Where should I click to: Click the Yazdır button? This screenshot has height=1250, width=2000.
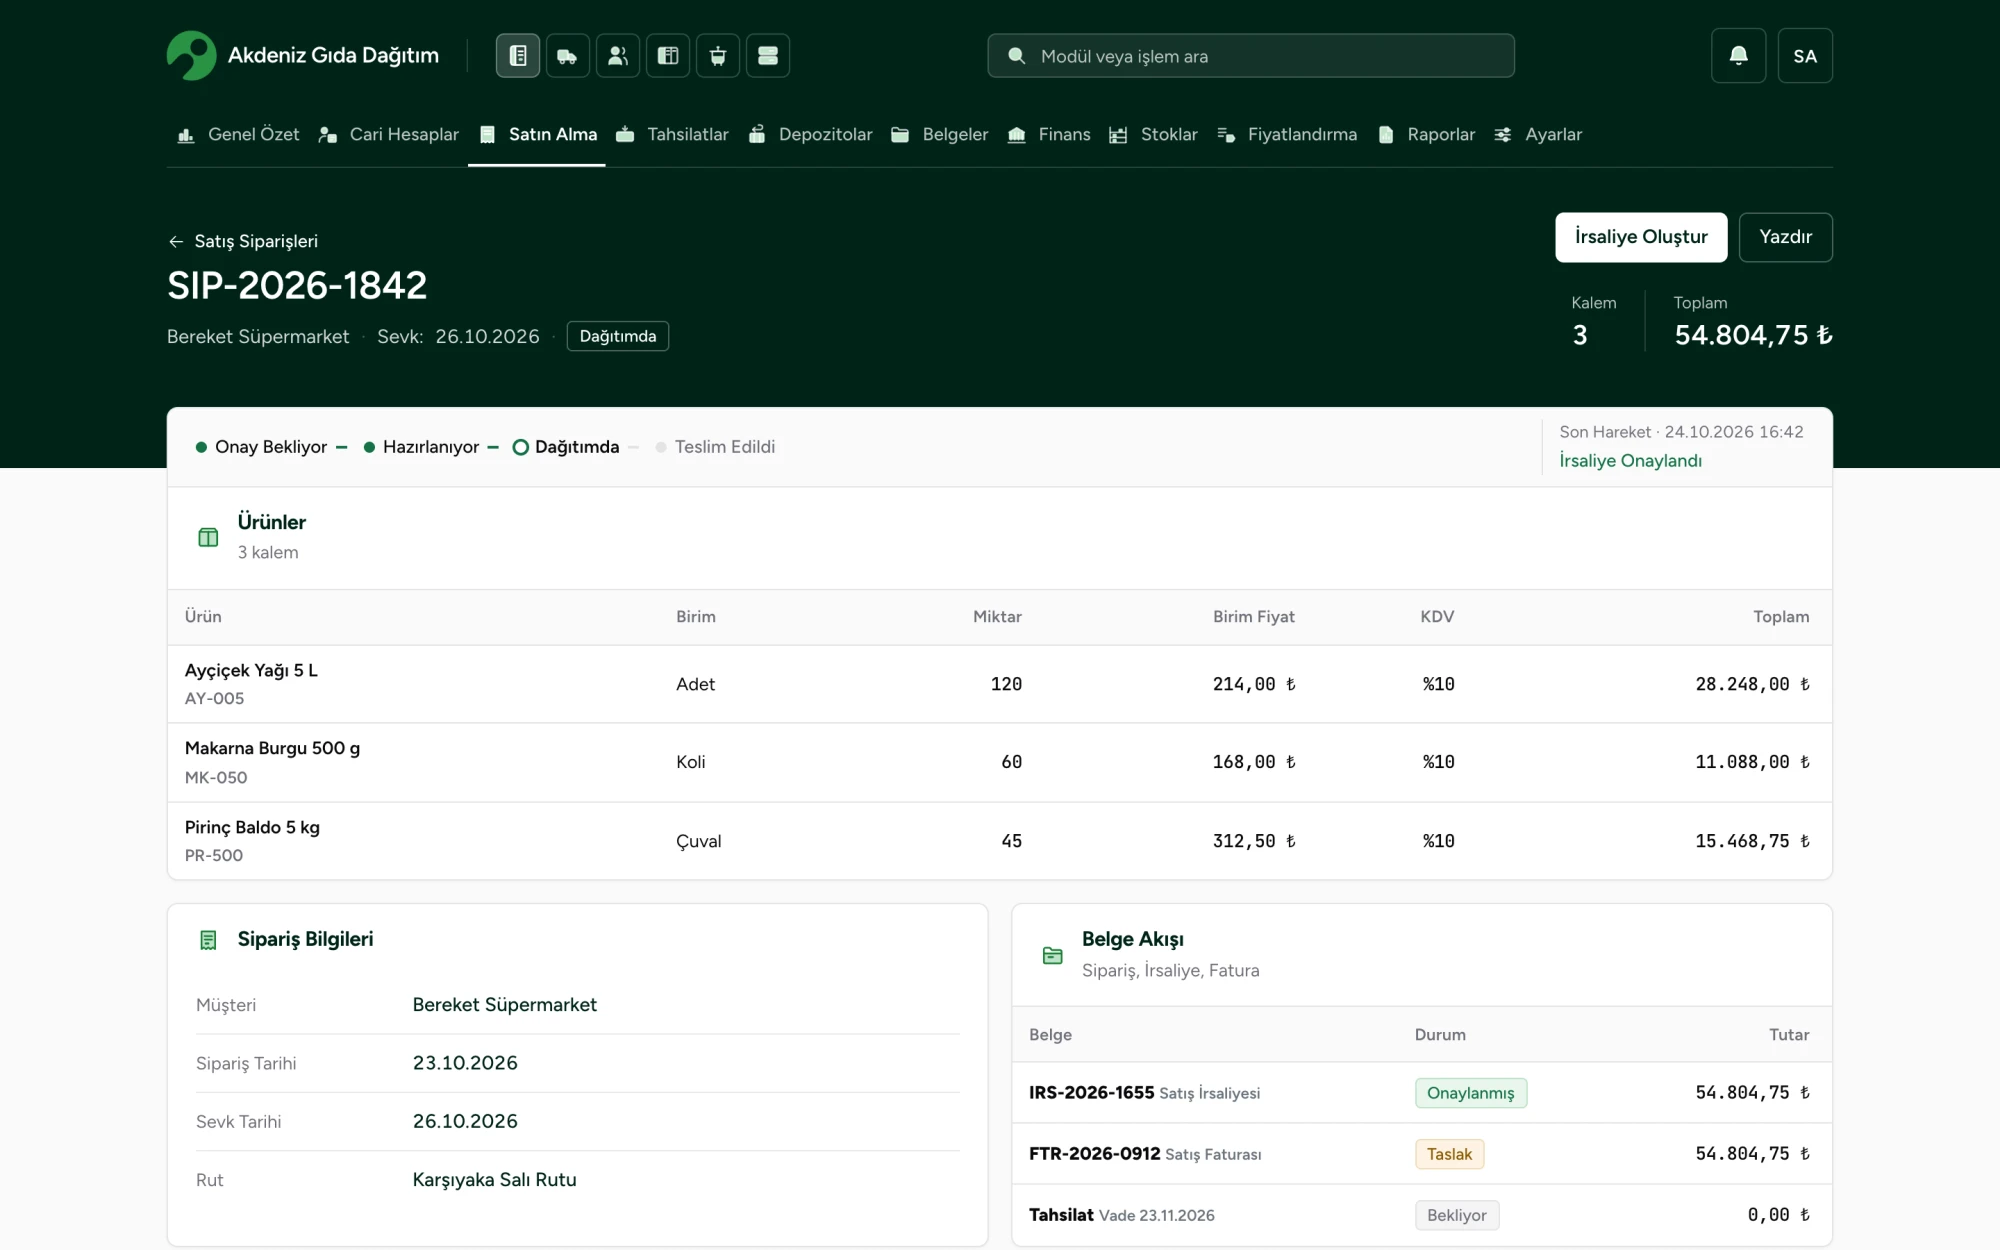pos(1785,237)
